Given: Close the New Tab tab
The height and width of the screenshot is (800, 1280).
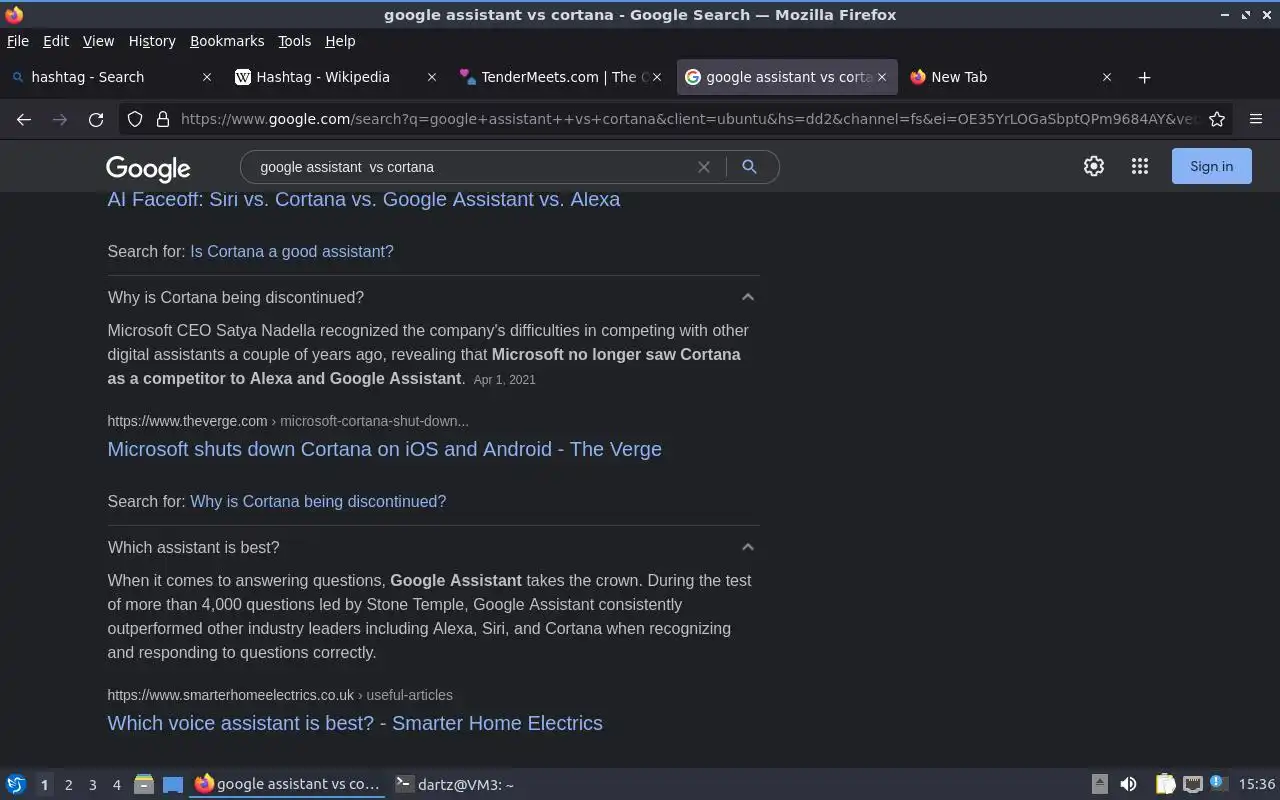Looking at the screenshot, I should click(x=1107, y=77).
